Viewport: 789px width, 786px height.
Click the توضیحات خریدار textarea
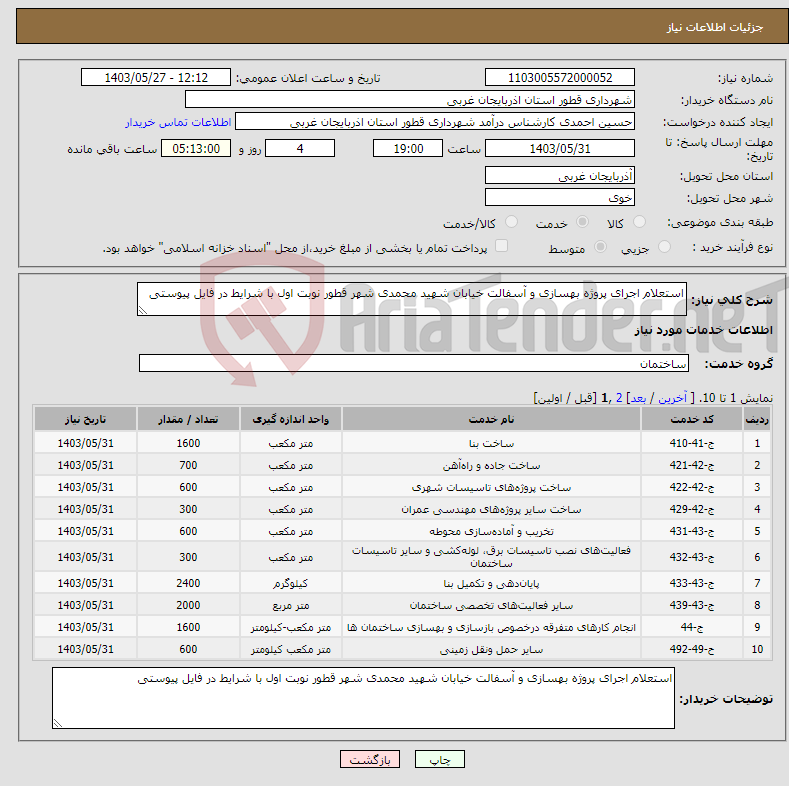363,698
